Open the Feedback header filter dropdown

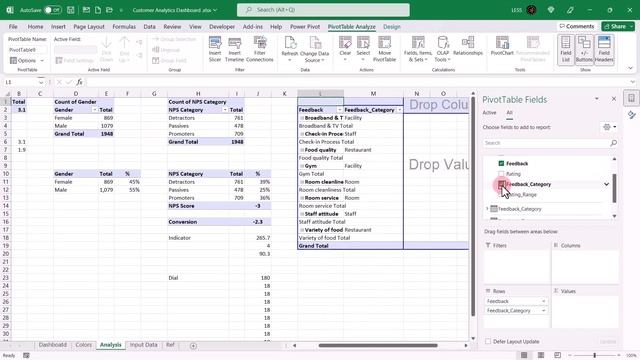pyautogui.click(x=339, y=110)
